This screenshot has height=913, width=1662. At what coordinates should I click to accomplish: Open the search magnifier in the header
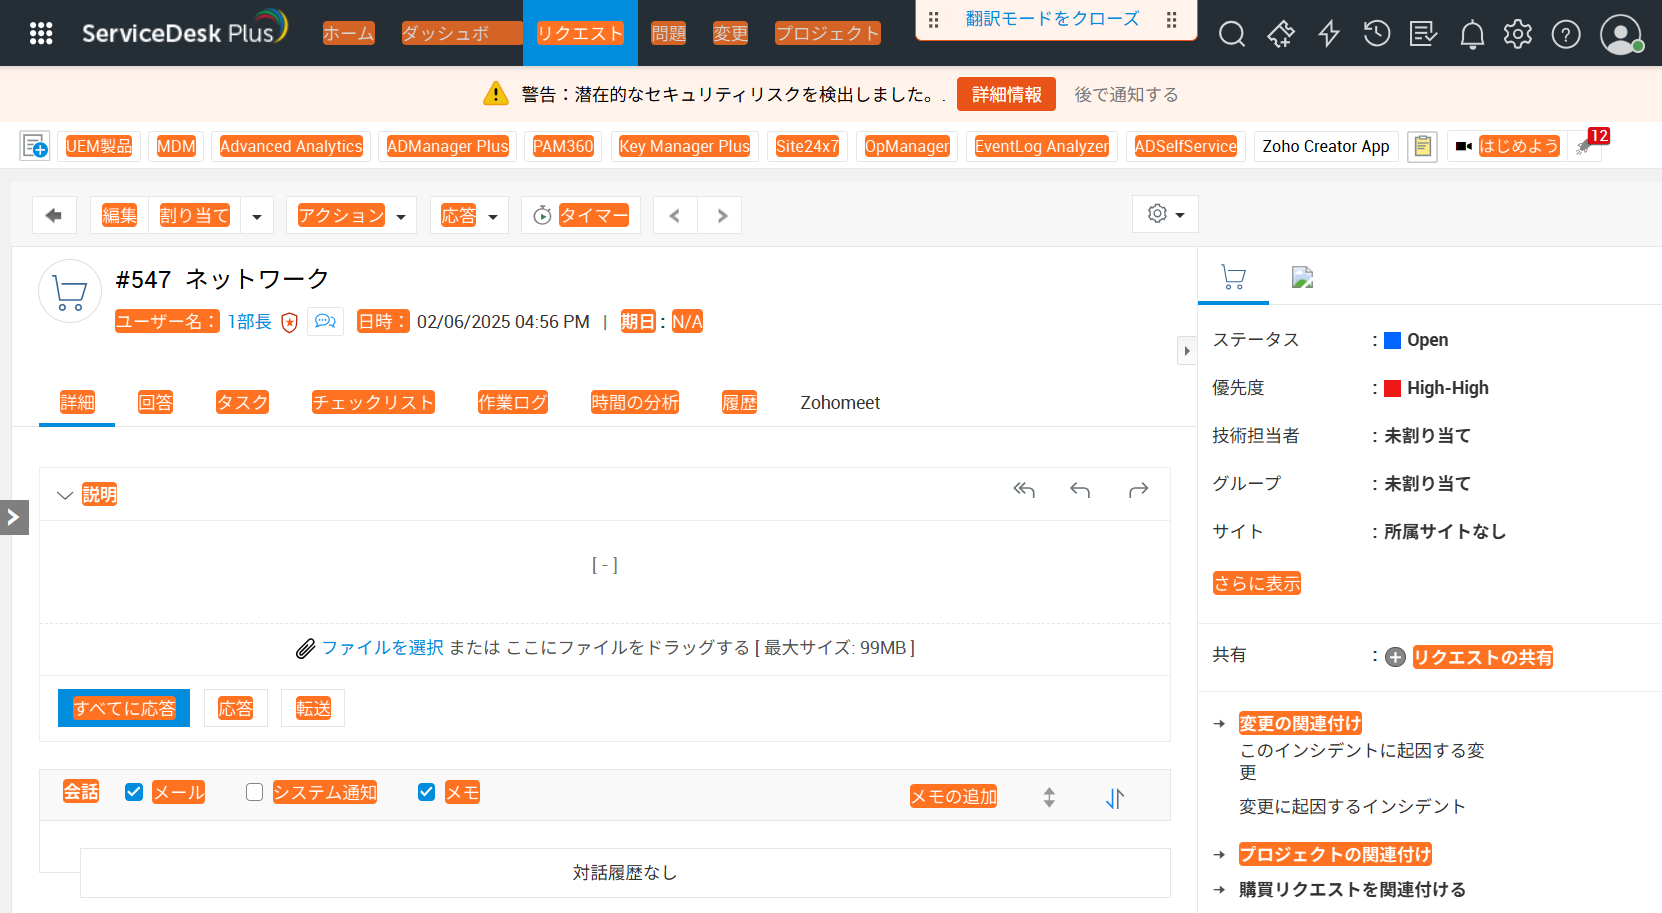tap(1231, 34)
